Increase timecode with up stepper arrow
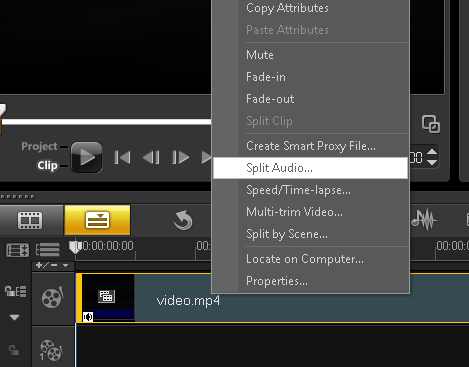469x367 pixels. pyautogui.click(x=432, y=152)
